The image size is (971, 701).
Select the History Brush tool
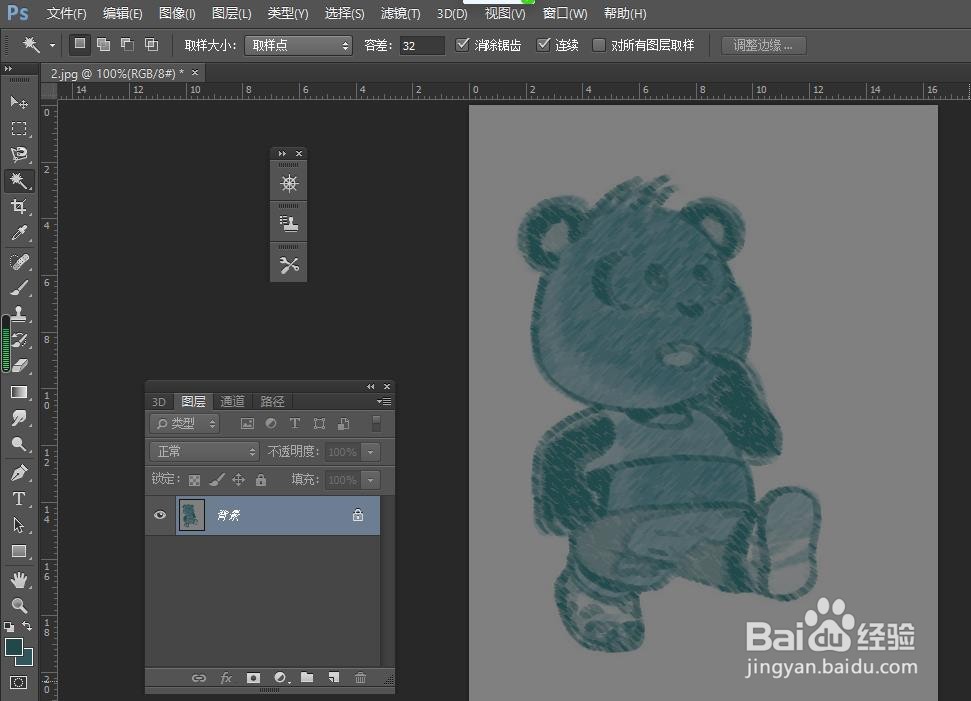pos(19,340)
